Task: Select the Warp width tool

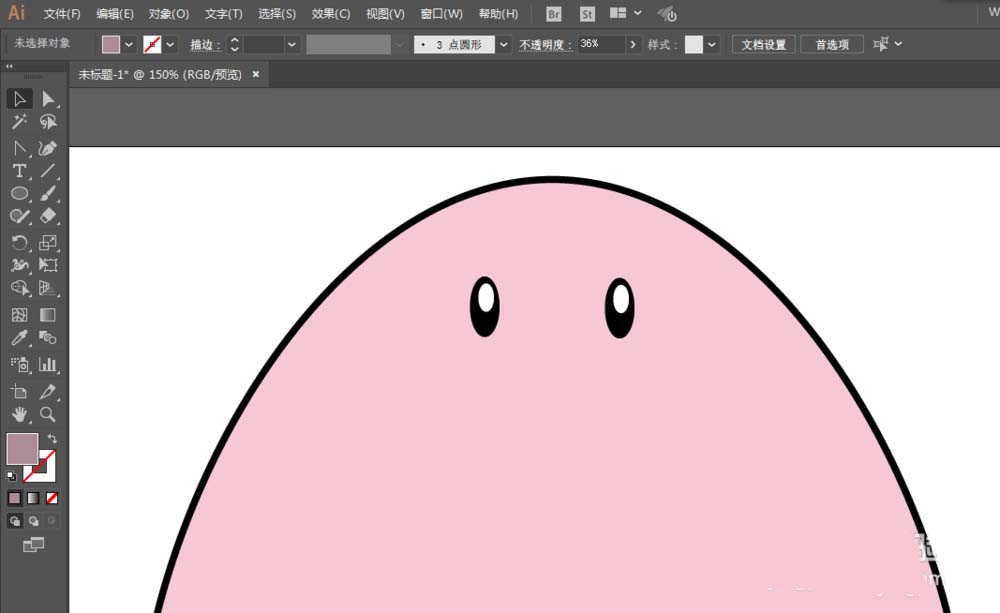Action: (x=19, y=265)
